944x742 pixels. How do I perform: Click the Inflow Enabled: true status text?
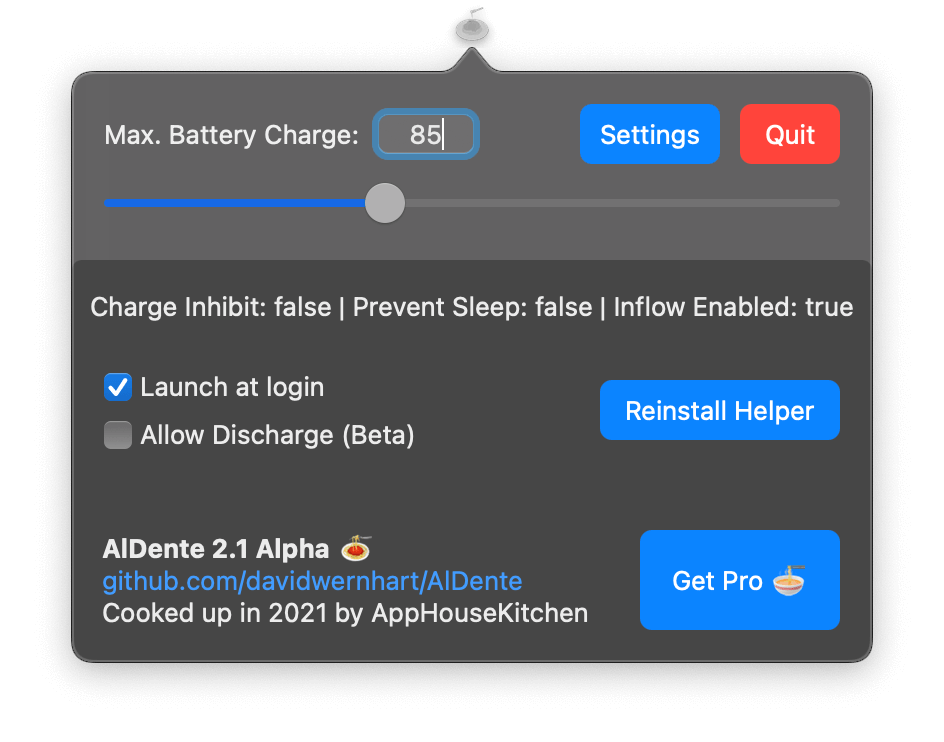(x=733, y=307)
